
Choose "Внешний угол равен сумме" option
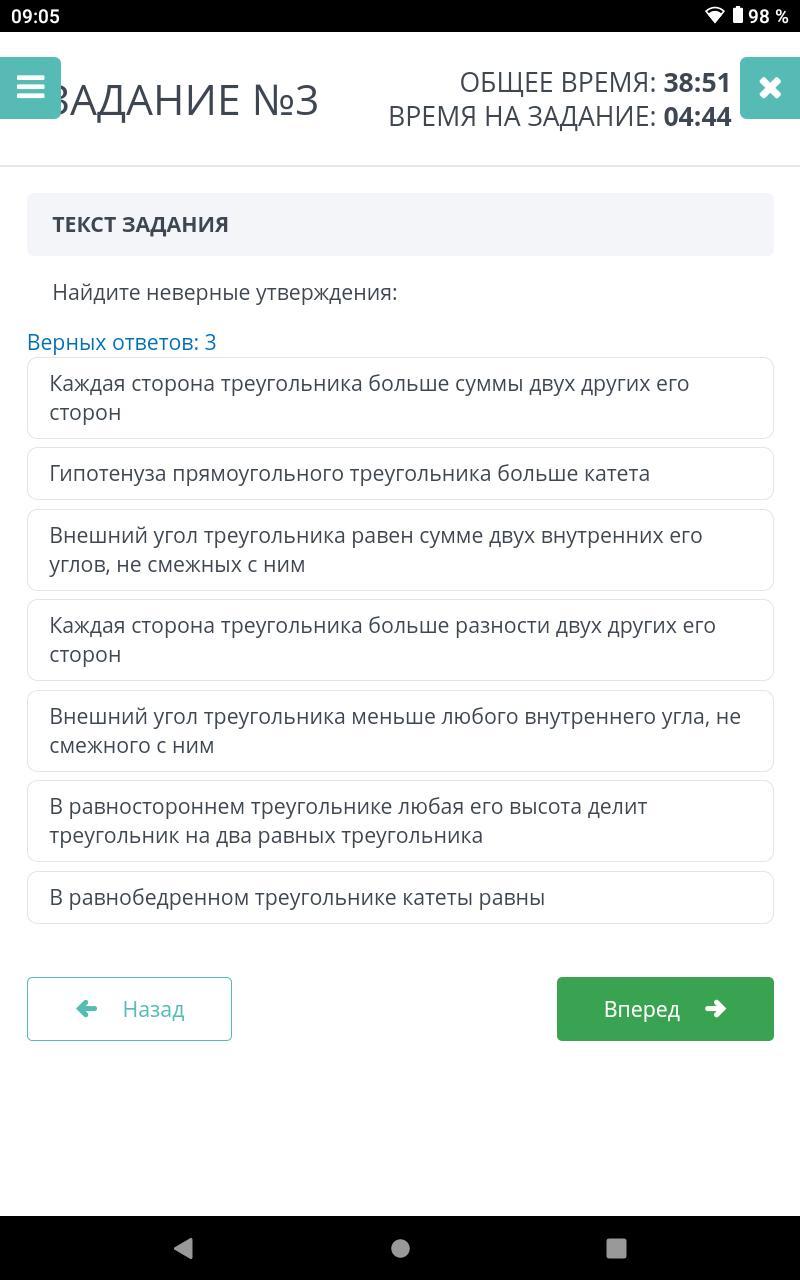[x=400, y=550]
